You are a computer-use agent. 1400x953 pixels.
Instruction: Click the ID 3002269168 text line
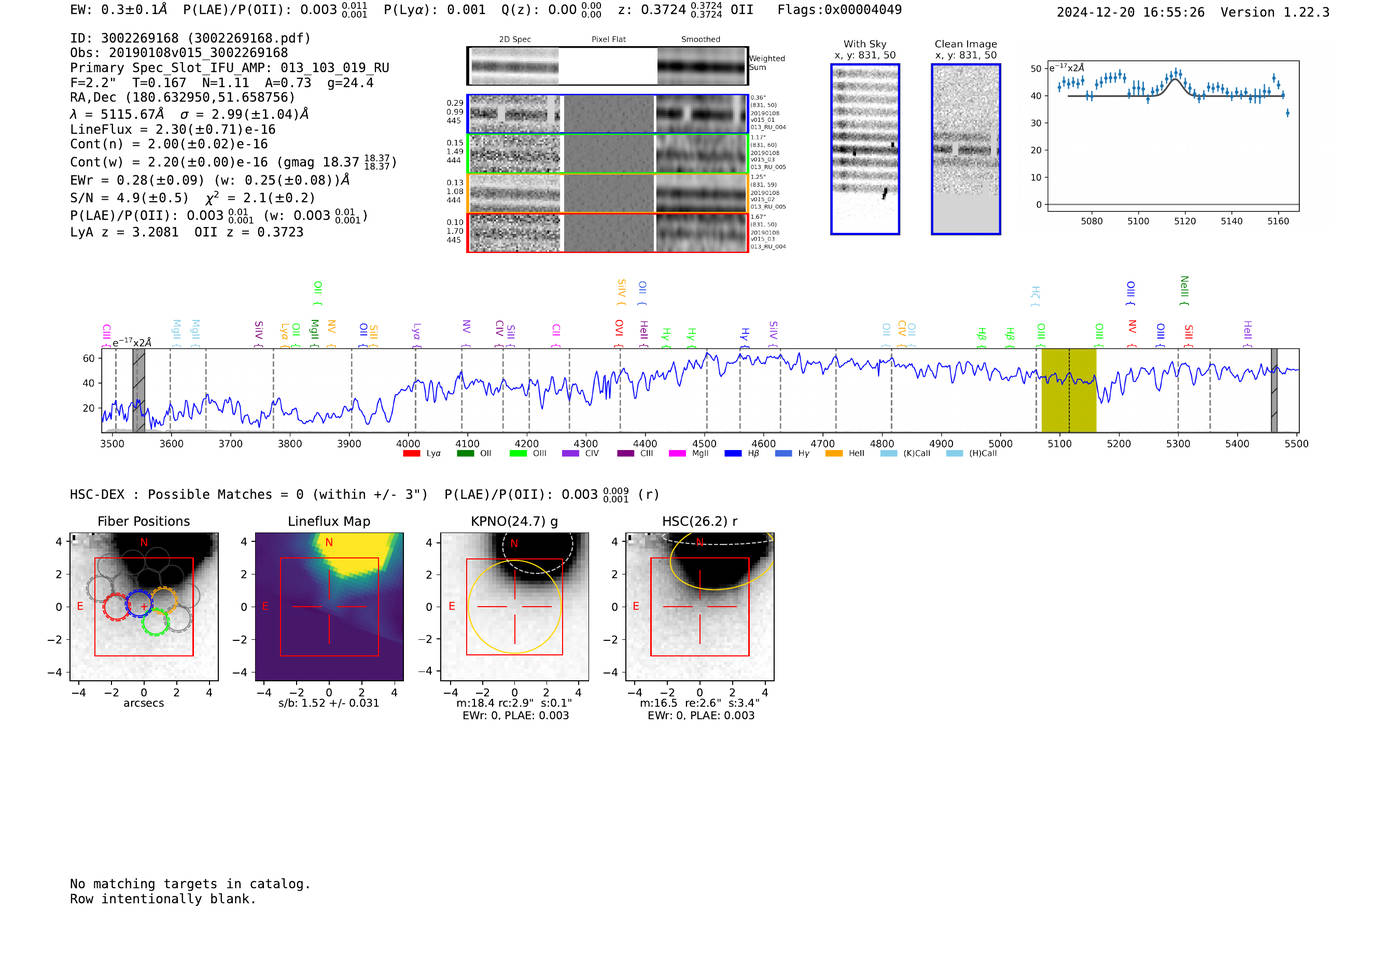(x=190, y=38)
